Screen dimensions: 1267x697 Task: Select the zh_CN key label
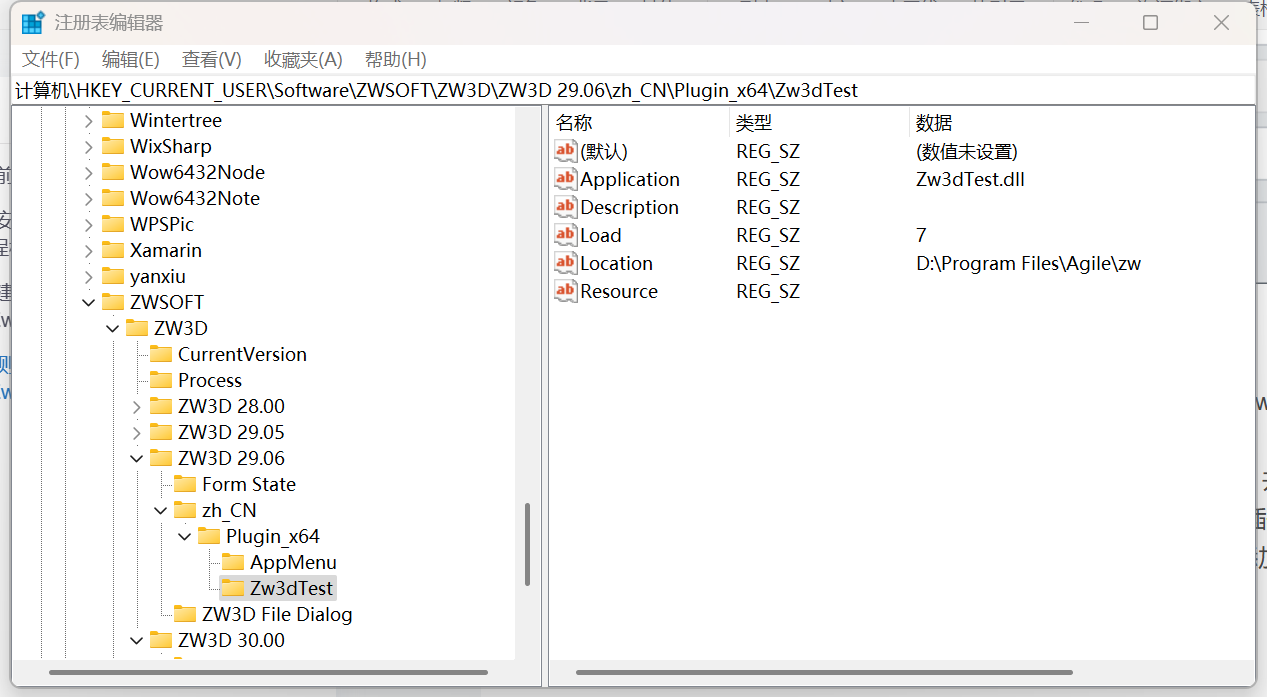(x=229, y=510)
